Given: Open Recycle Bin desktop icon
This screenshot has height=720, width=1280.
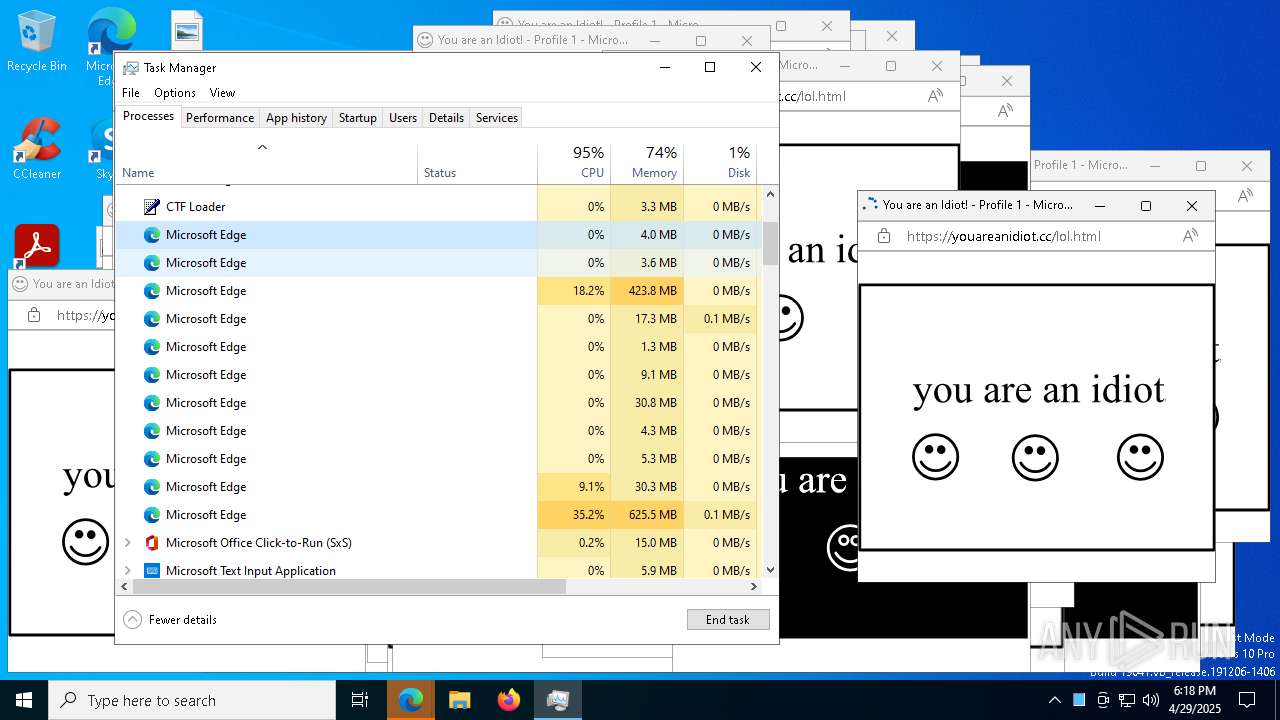Looking at the screenshot, I should (37, 41).
